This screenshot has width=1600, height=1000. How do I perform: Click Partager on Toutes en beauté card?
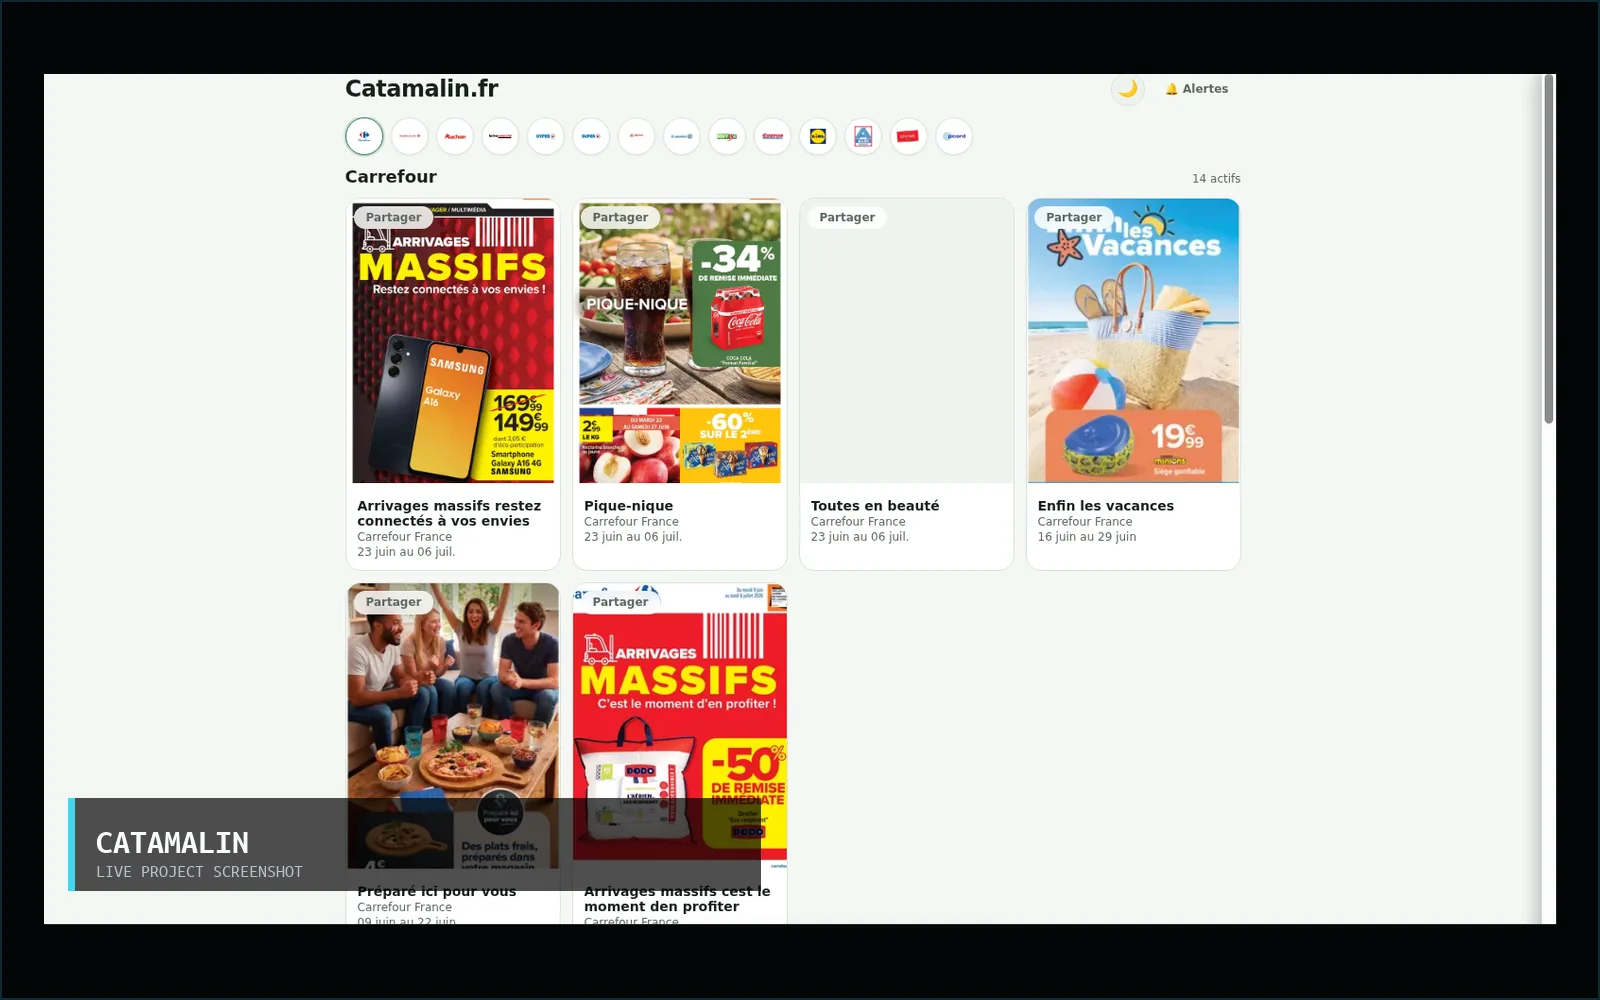(x=847, y=217)
